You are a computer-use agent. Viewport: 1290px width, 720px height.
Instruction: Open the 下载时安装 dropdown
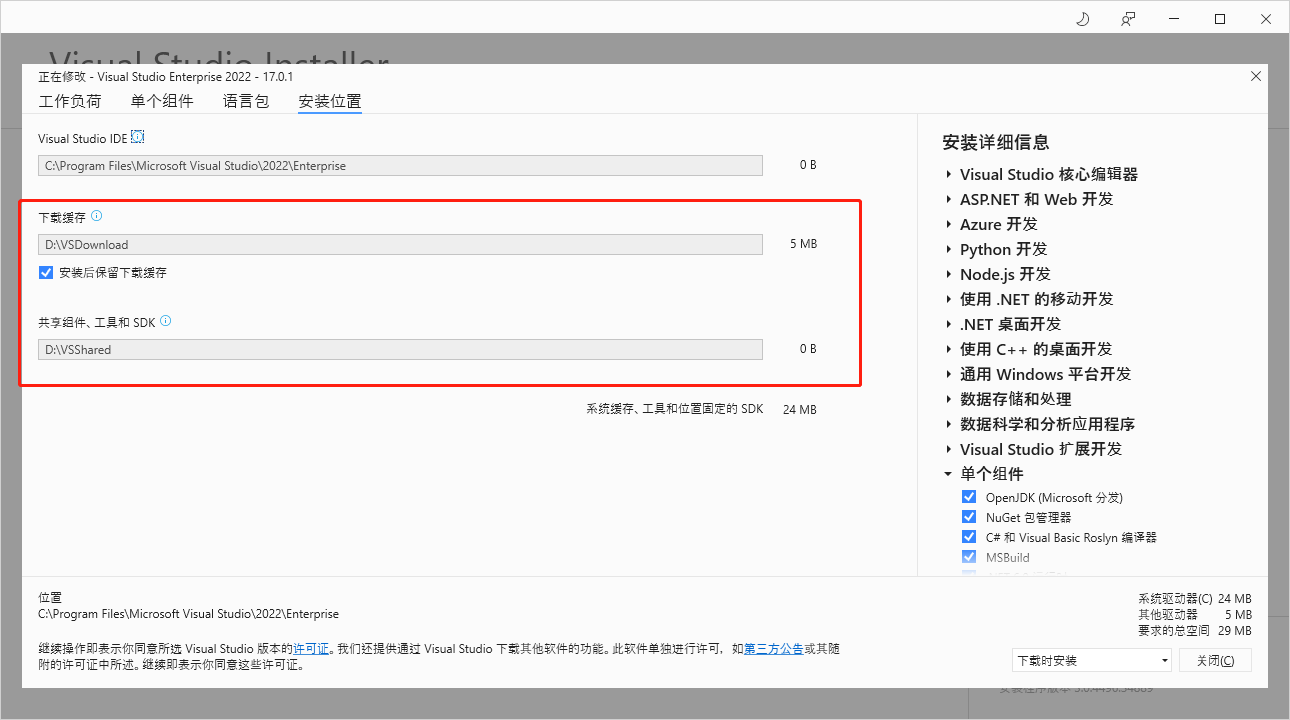[x=1091, y=660]
